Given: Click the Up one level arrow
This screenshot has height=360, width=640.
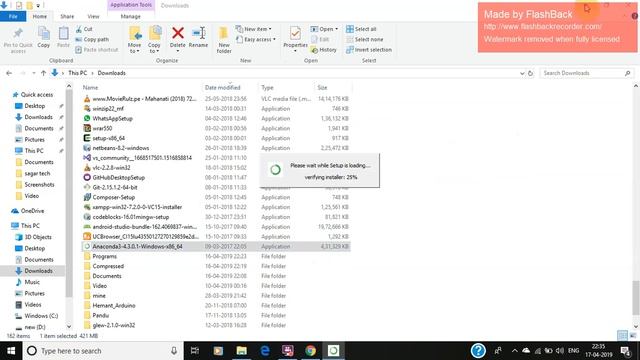Looking at the screenshot, I should click(43, 73).
